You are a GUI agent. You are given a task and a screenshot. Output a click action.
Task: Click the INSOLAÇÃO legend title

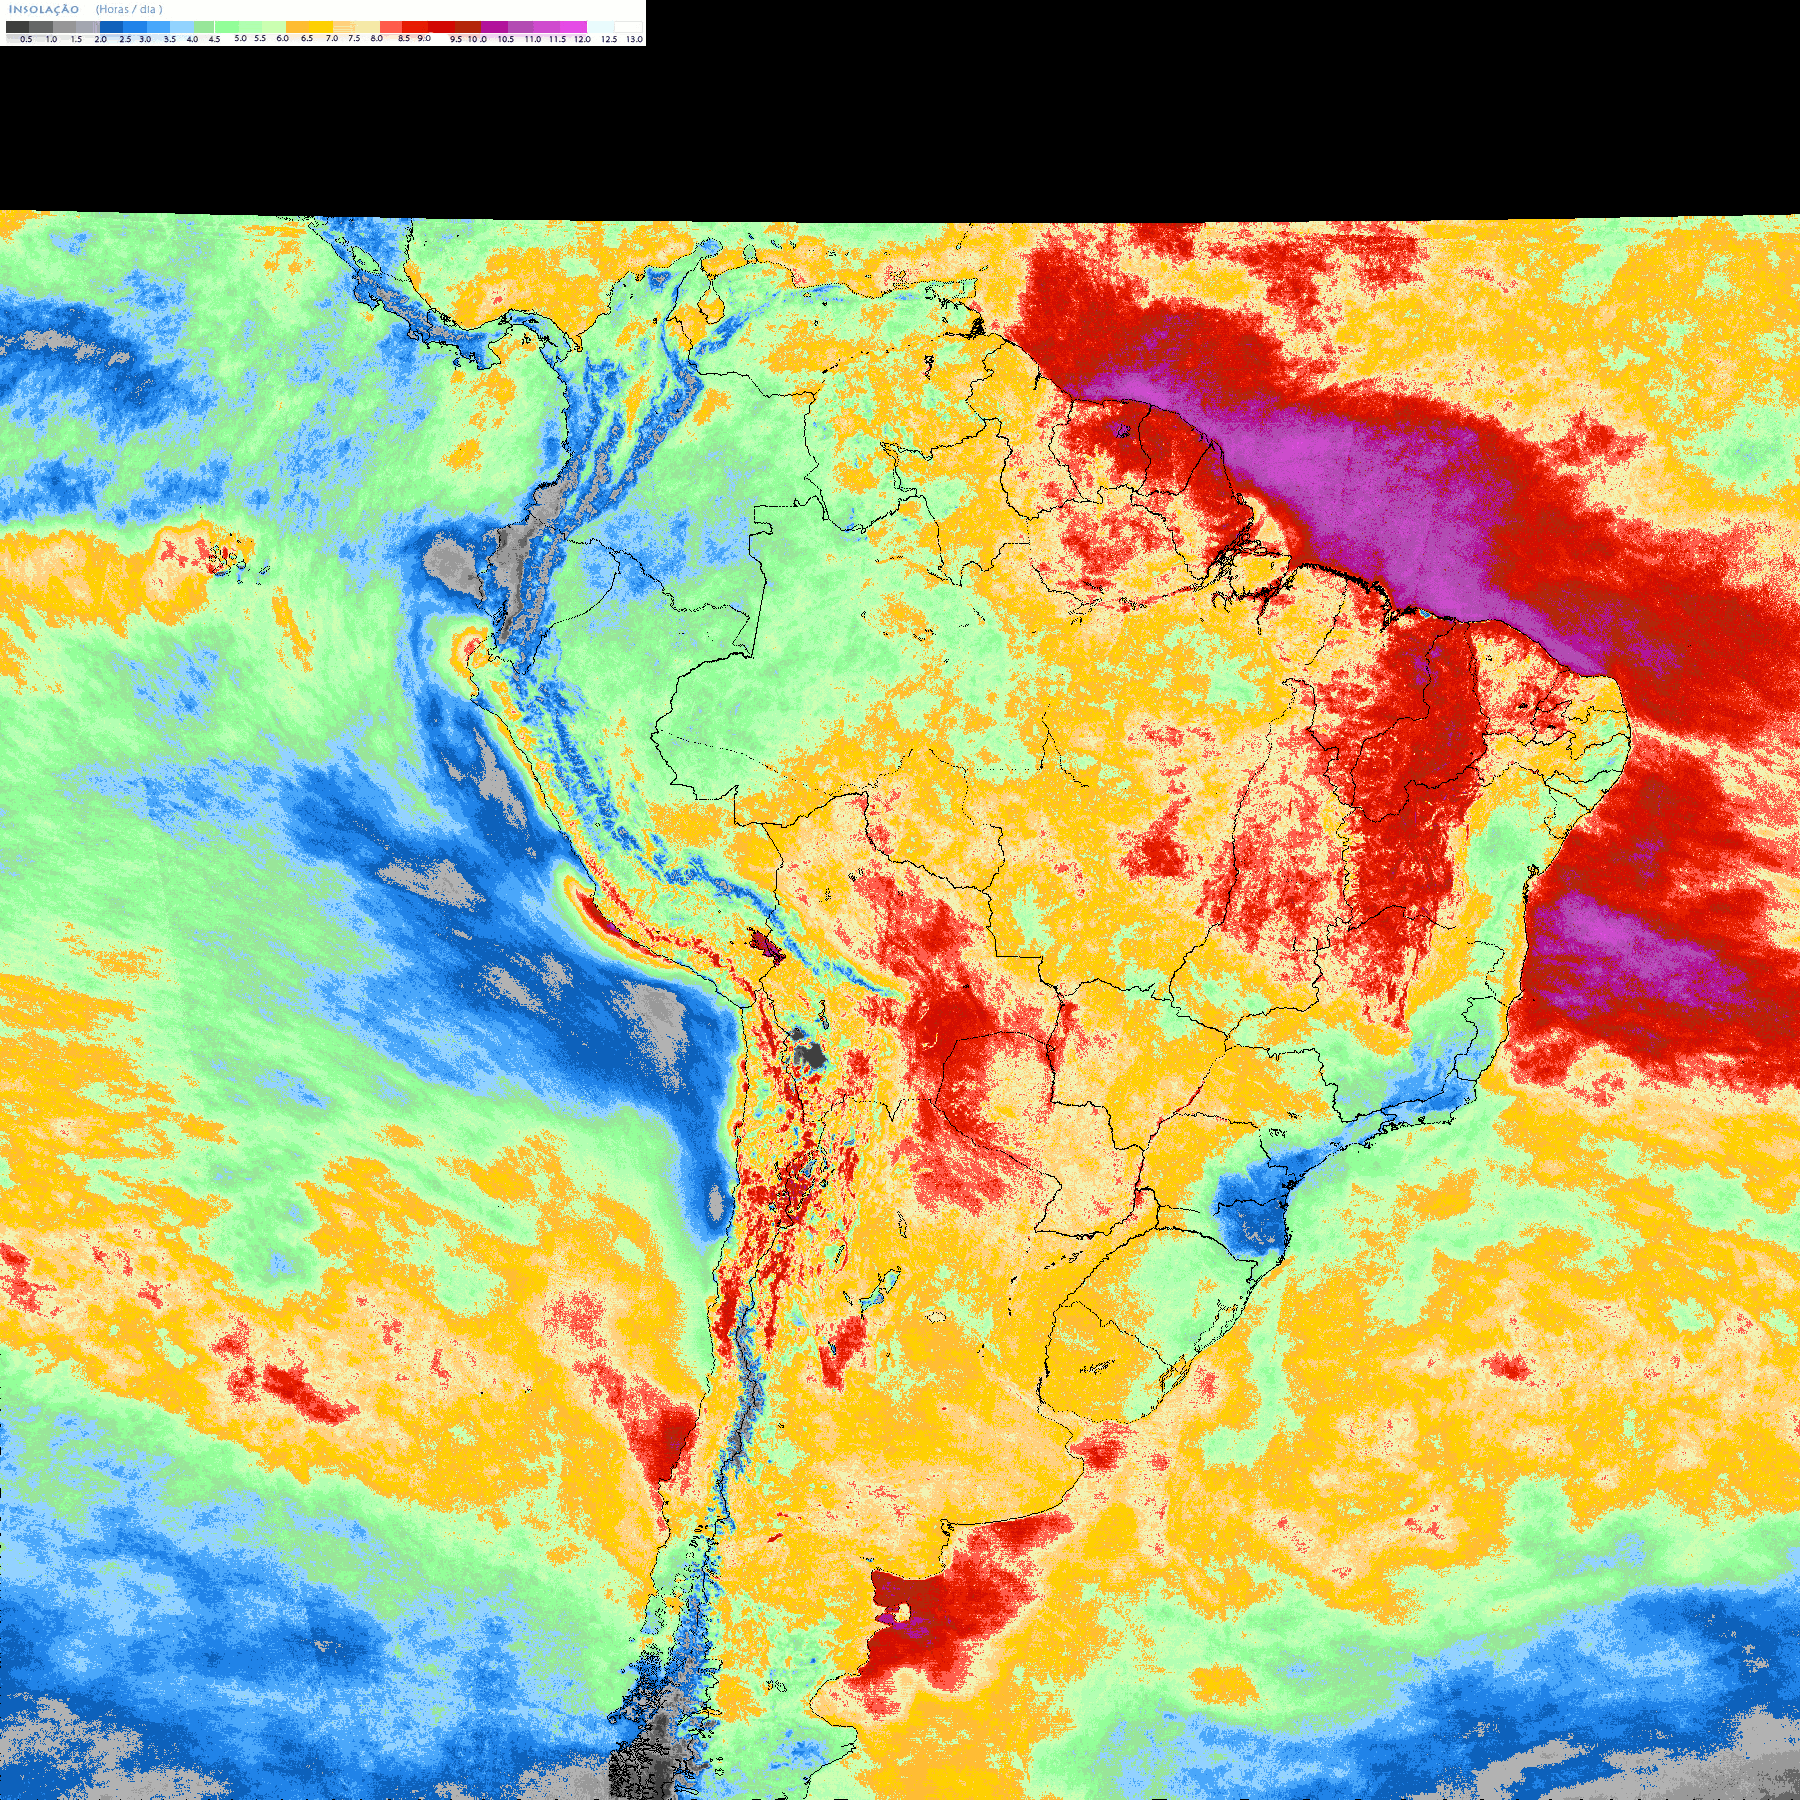pyautogui.click(x=44, y=9)
